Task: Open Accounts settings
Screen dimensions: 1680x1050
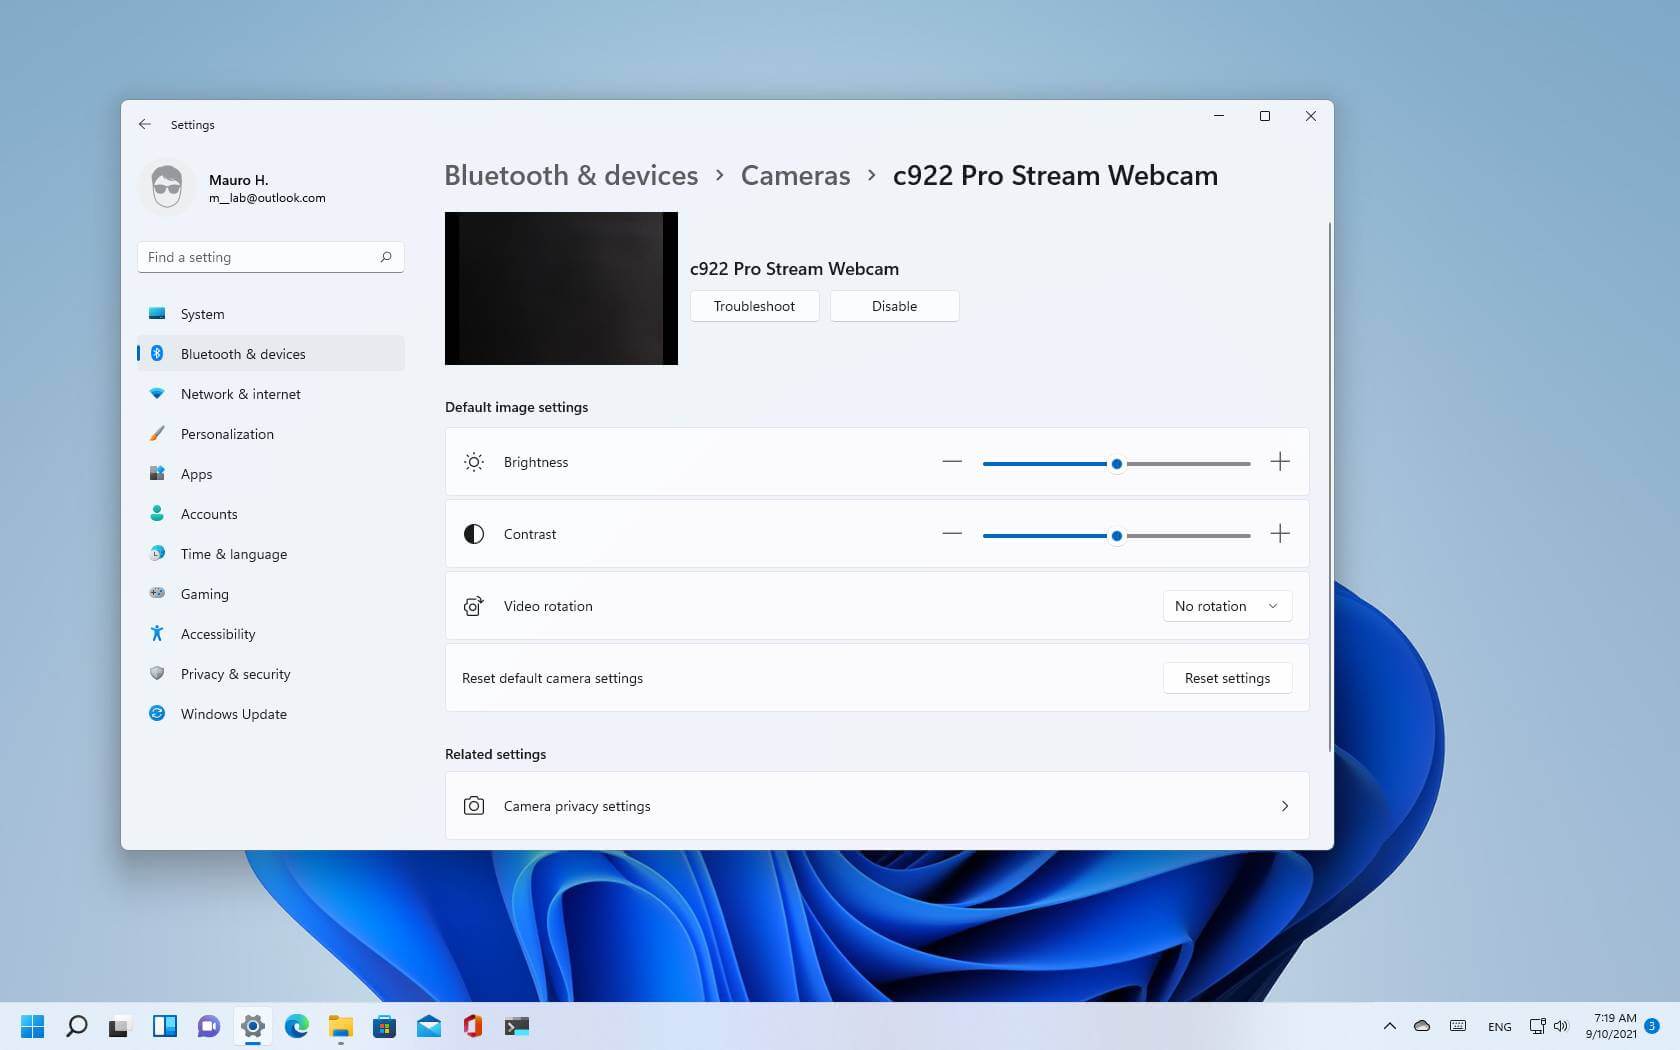Action: 209,513
